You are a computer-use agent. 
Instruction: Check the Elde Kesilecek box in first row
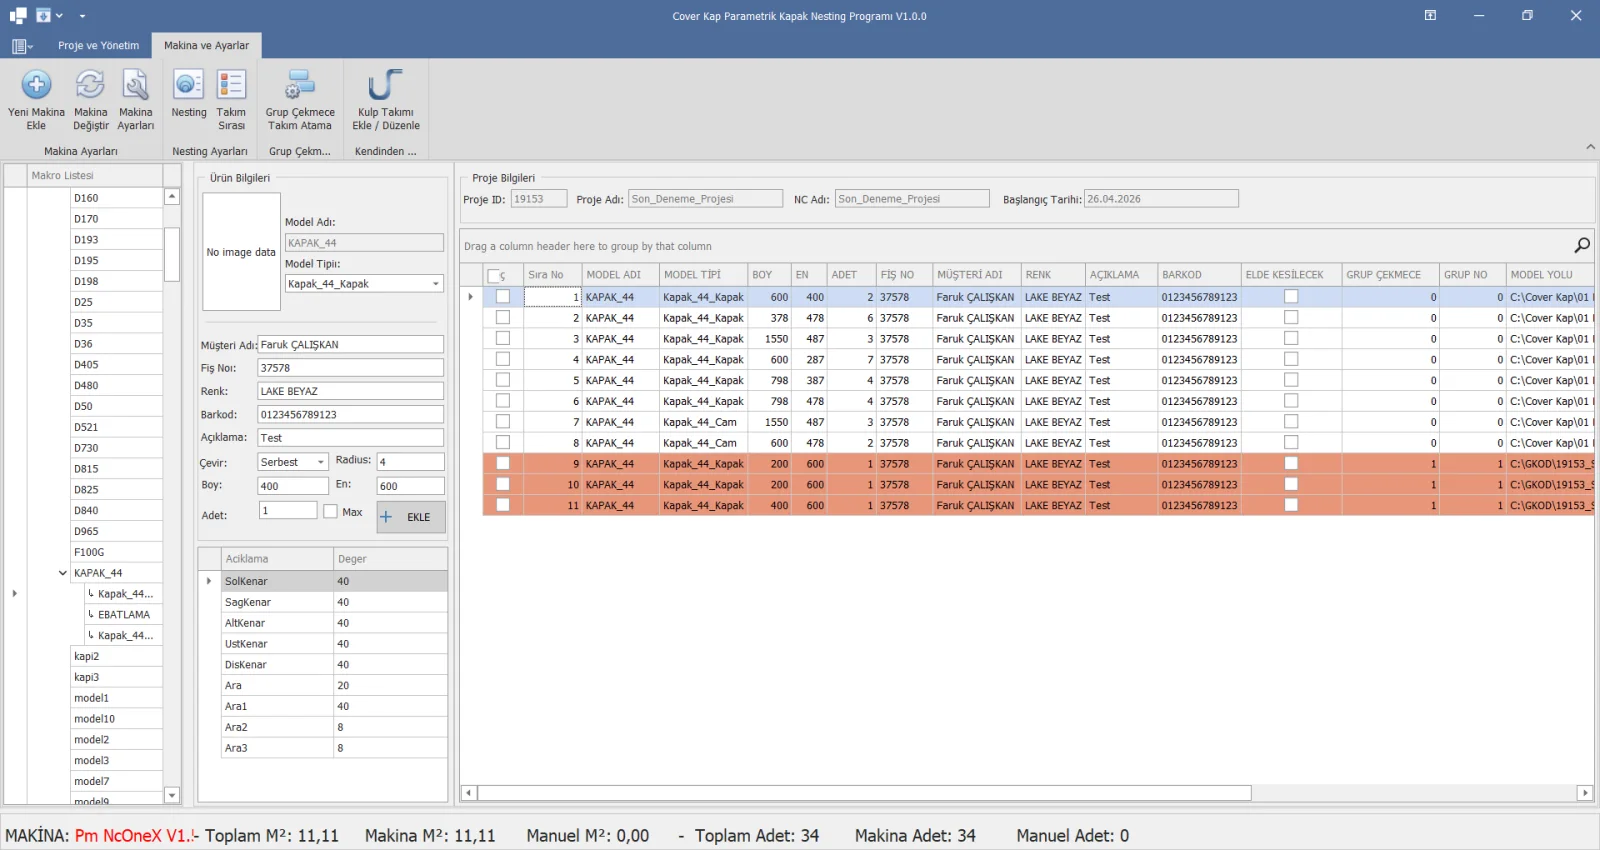click(x=1291, y=297)
